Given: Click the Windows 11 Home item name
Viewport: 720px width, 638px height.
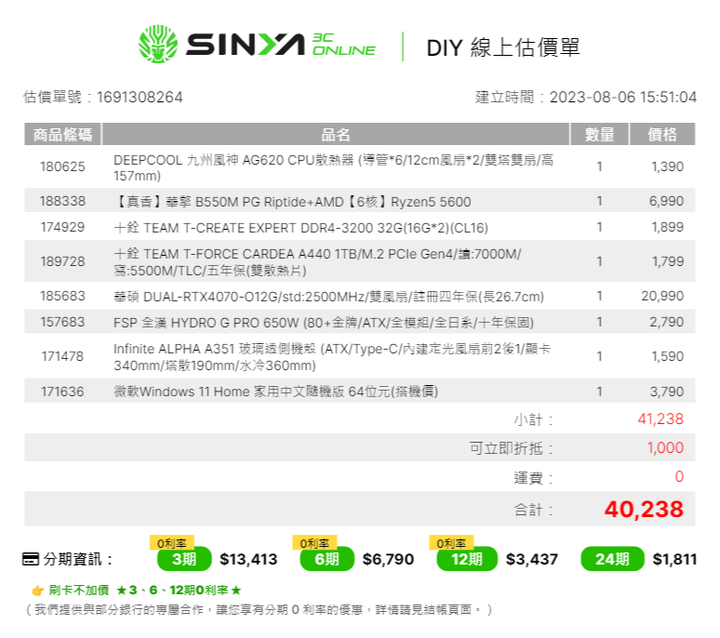Looking at the screenshot, I should coord(276,392).
